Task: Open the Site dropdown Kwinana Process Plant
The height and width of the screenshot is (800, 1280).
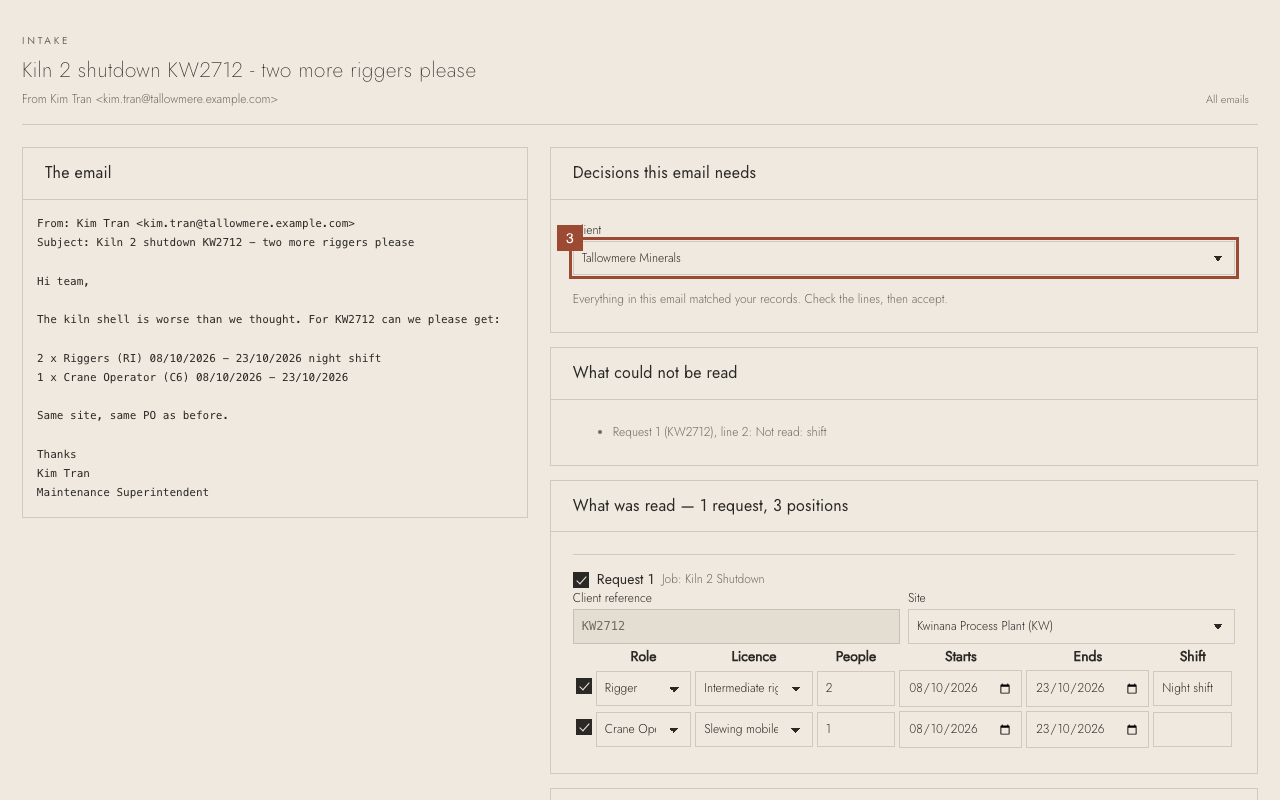Action: [1071, 626]
